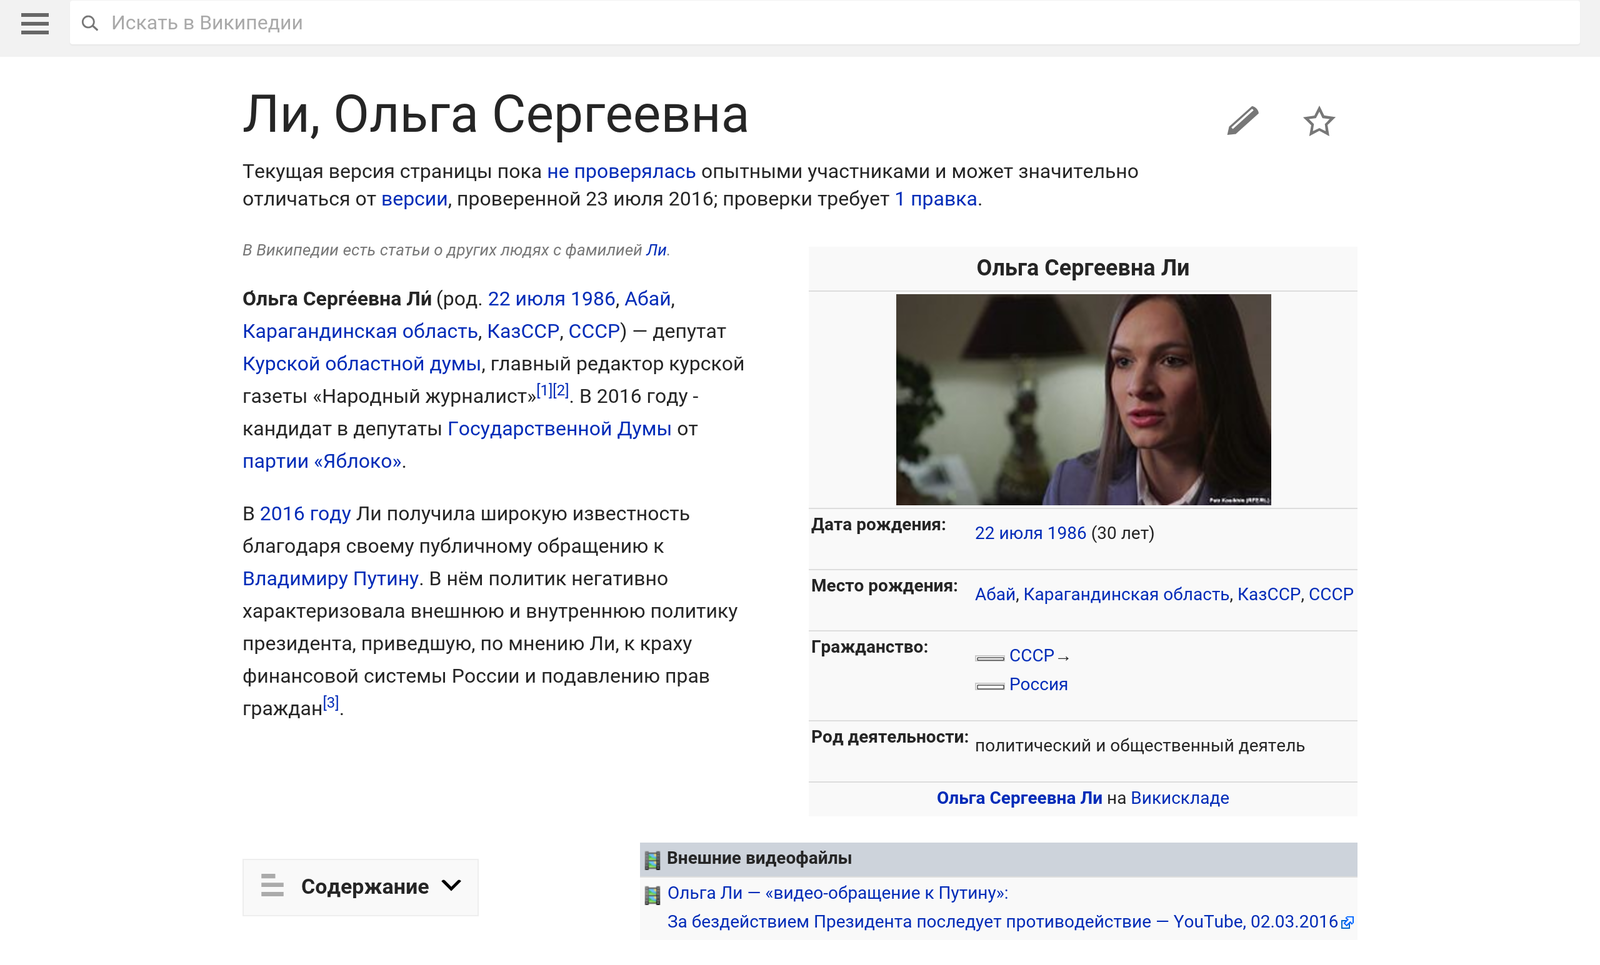Click the chevron arrow beside Содержание

(x=451, y=886)
